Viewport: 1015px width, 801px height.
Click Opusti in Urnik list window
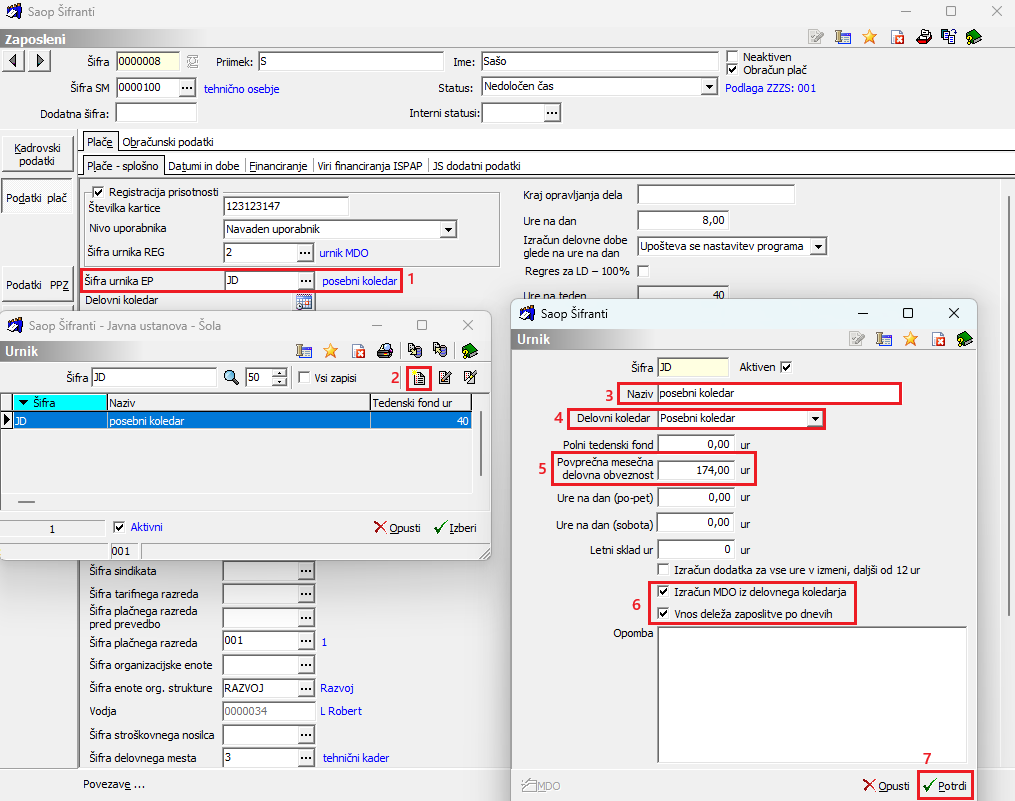[397, 528]
